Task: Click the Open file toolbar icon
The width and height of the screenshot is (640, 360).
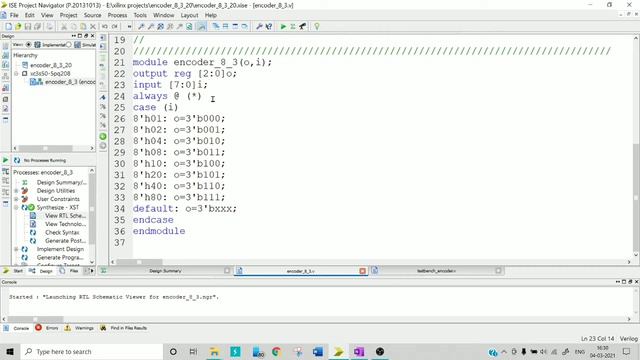Action: (18, 27)
